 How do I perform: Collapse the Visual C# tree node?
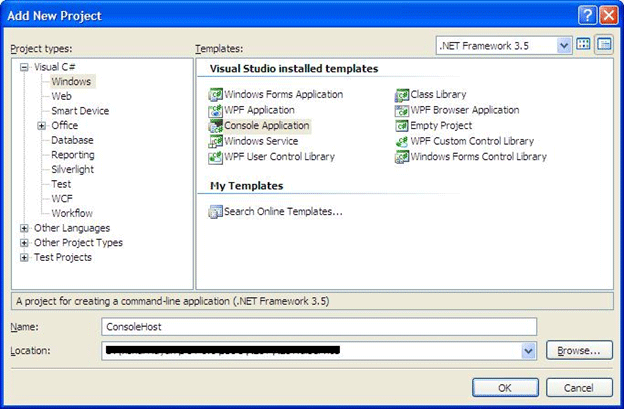tap(24, 67)
